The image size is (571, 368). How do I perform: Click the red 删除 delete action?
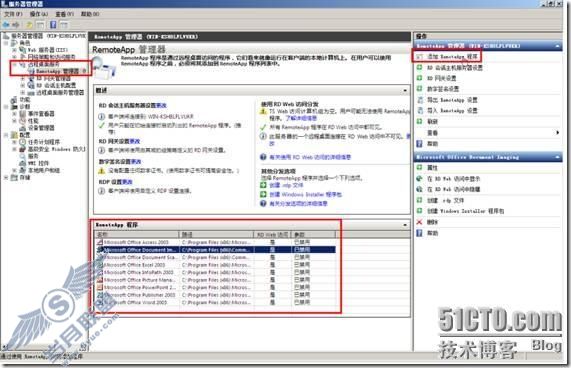[432, 222]
